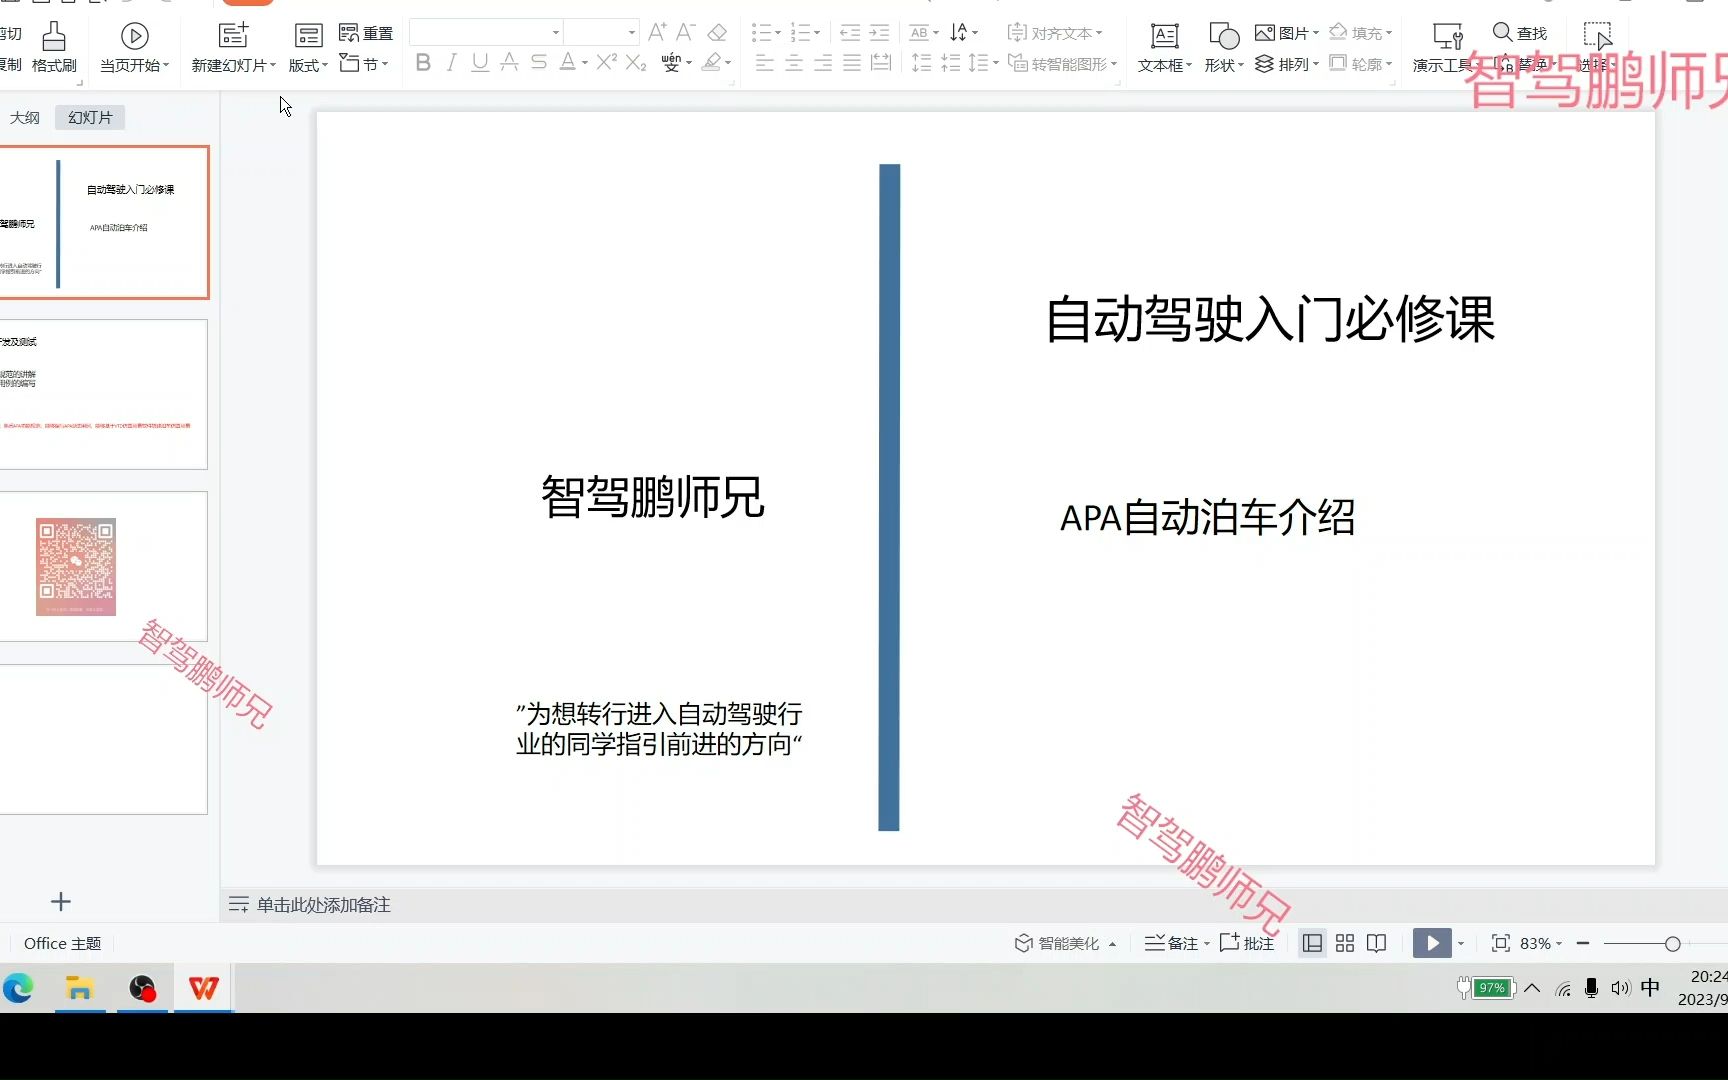Start slideshow from current slide icon

[x=134, y=37]
